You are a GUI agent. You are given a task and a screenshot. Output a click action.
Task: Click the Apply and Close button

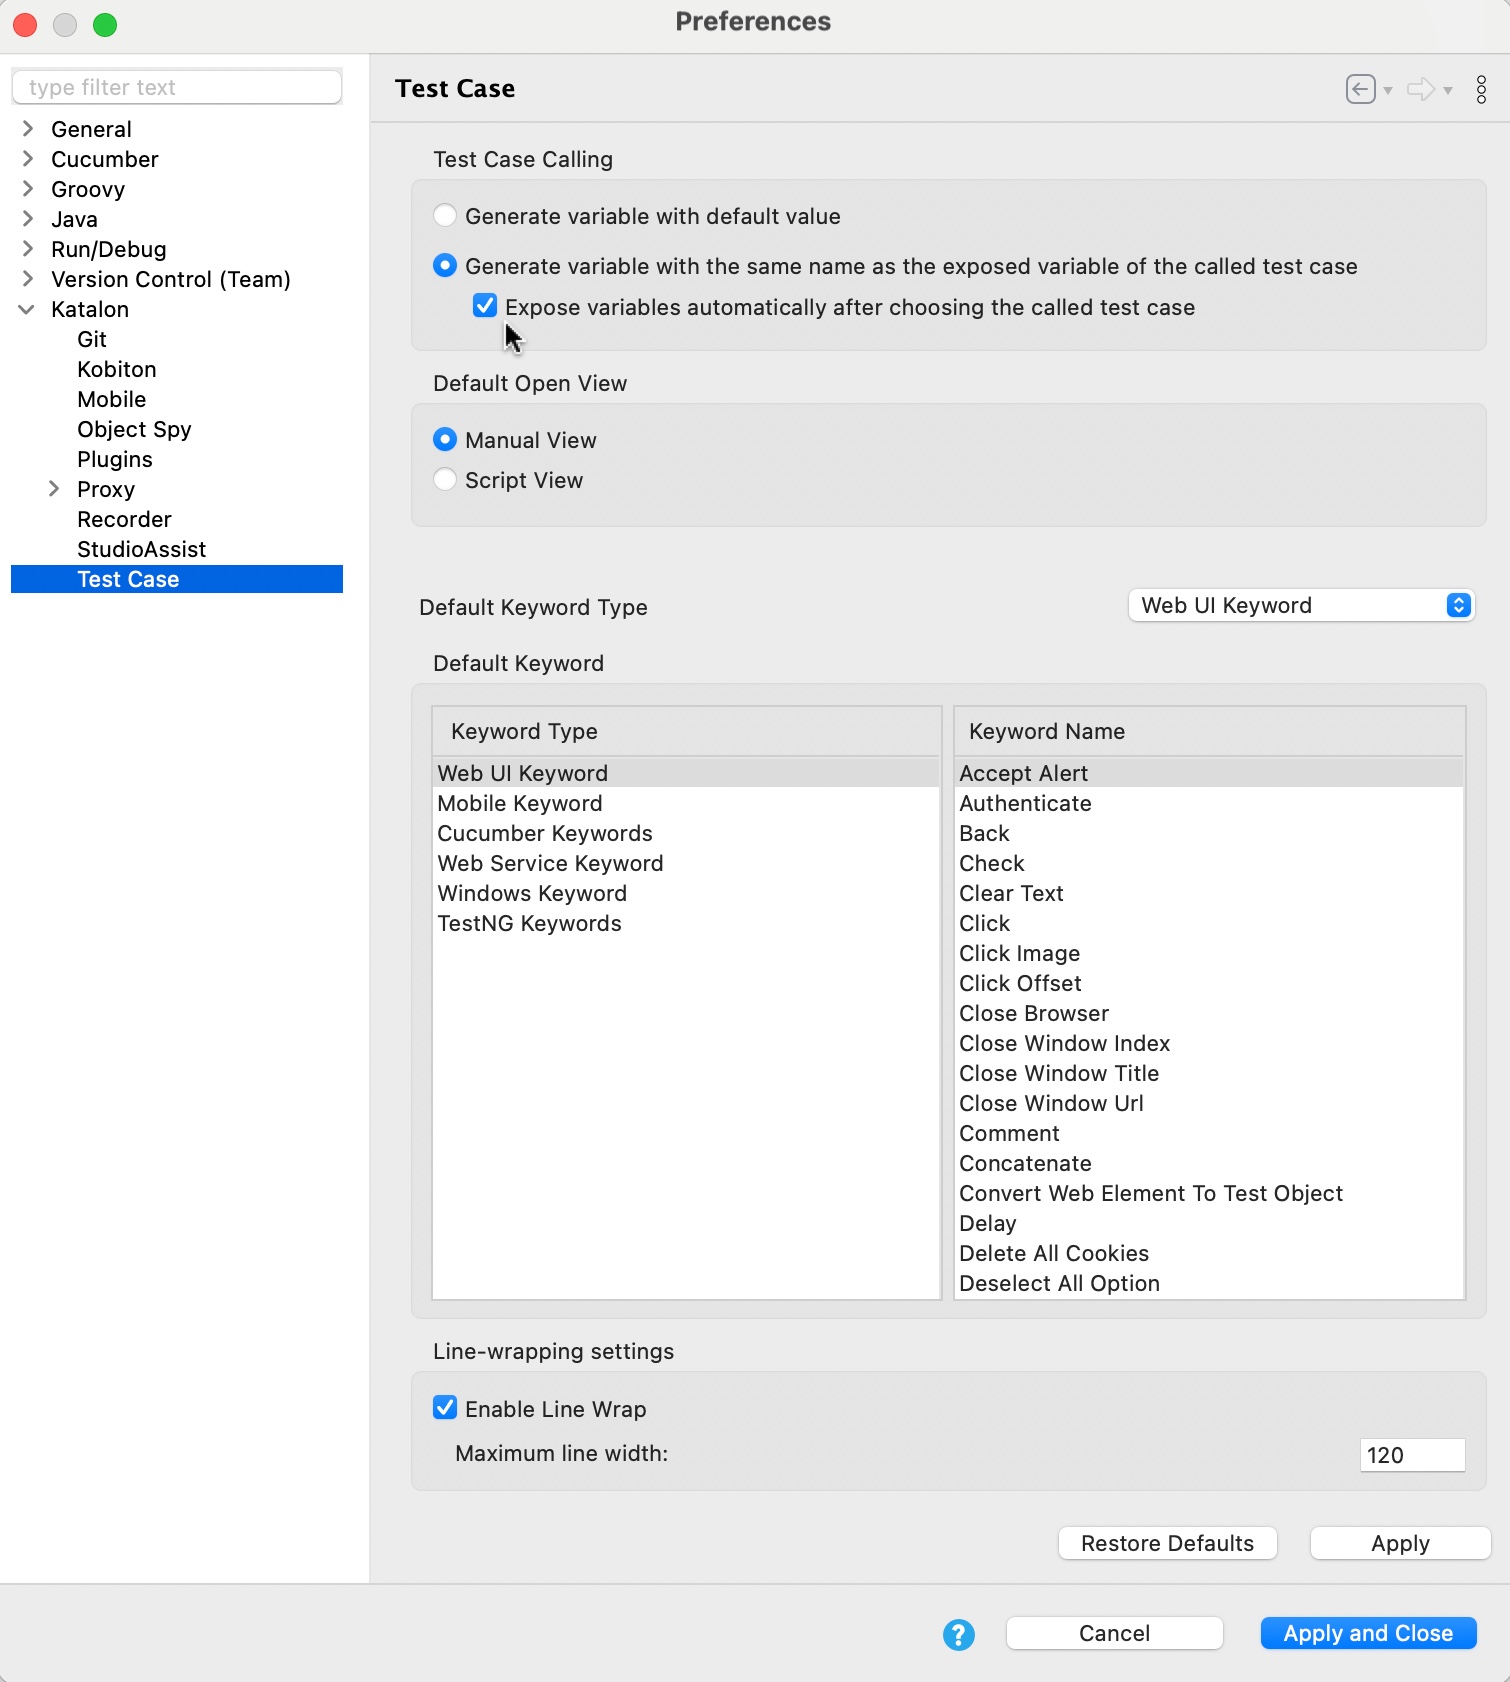click(1367, 1633)
